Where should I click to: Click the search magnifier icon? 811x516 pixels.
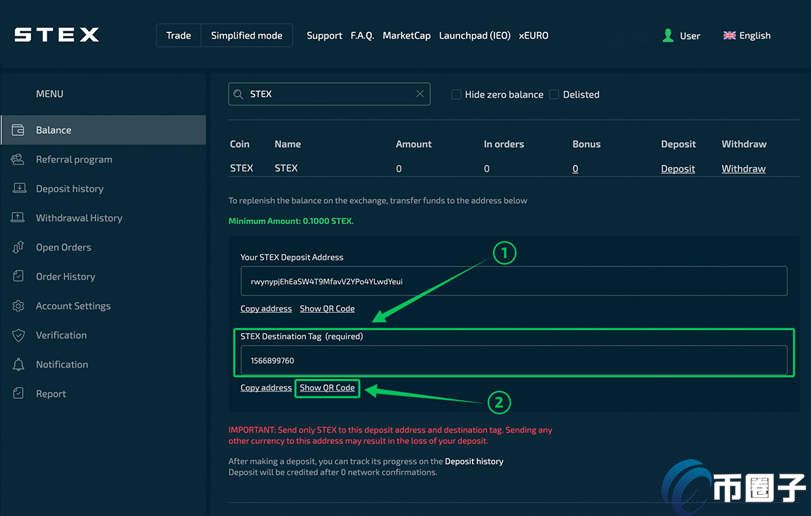[x=238, y=94]
